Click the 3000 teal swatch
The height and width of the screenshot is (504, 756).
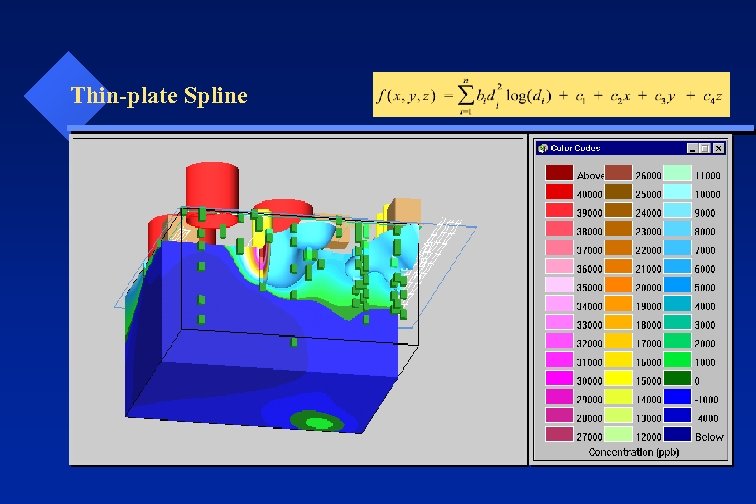click(677, 322)
